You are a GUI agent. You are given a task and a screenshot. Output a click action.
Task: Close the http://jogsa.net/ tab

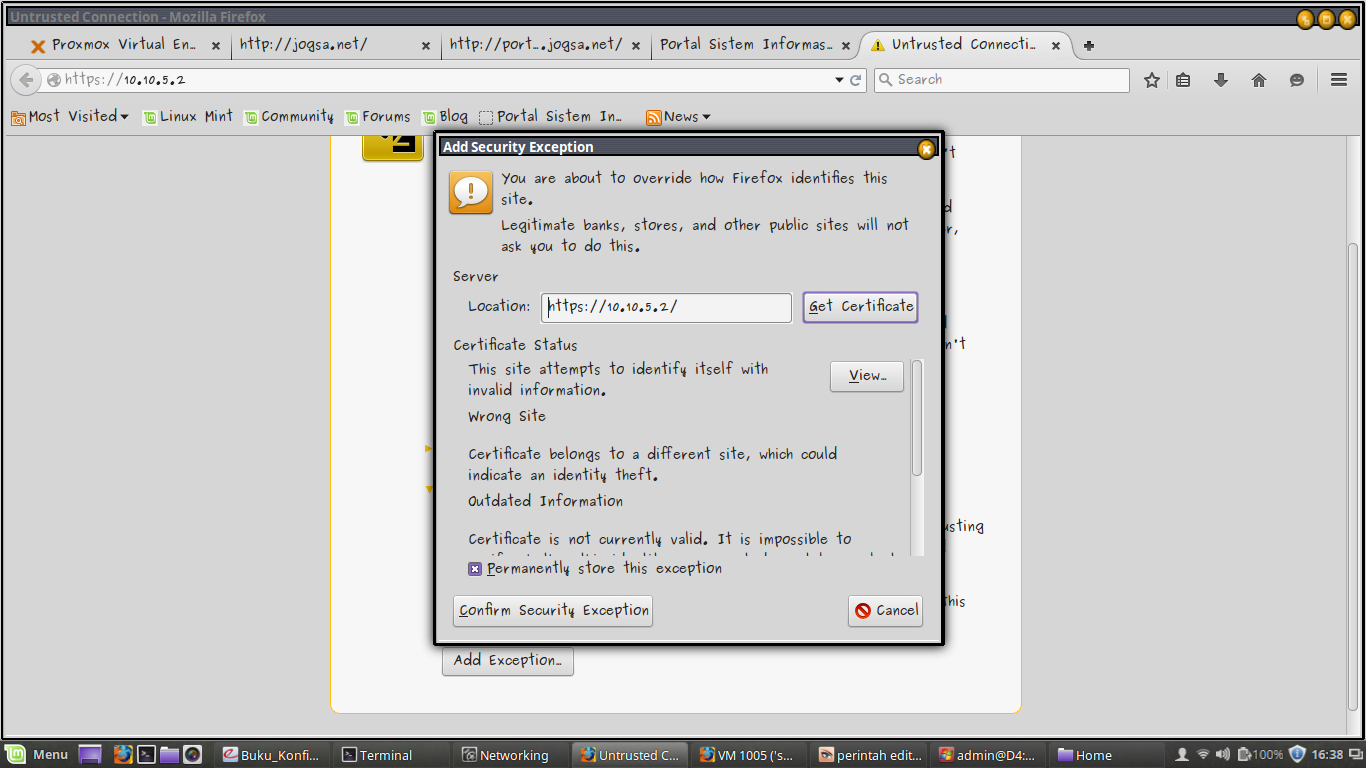point(426,45)
